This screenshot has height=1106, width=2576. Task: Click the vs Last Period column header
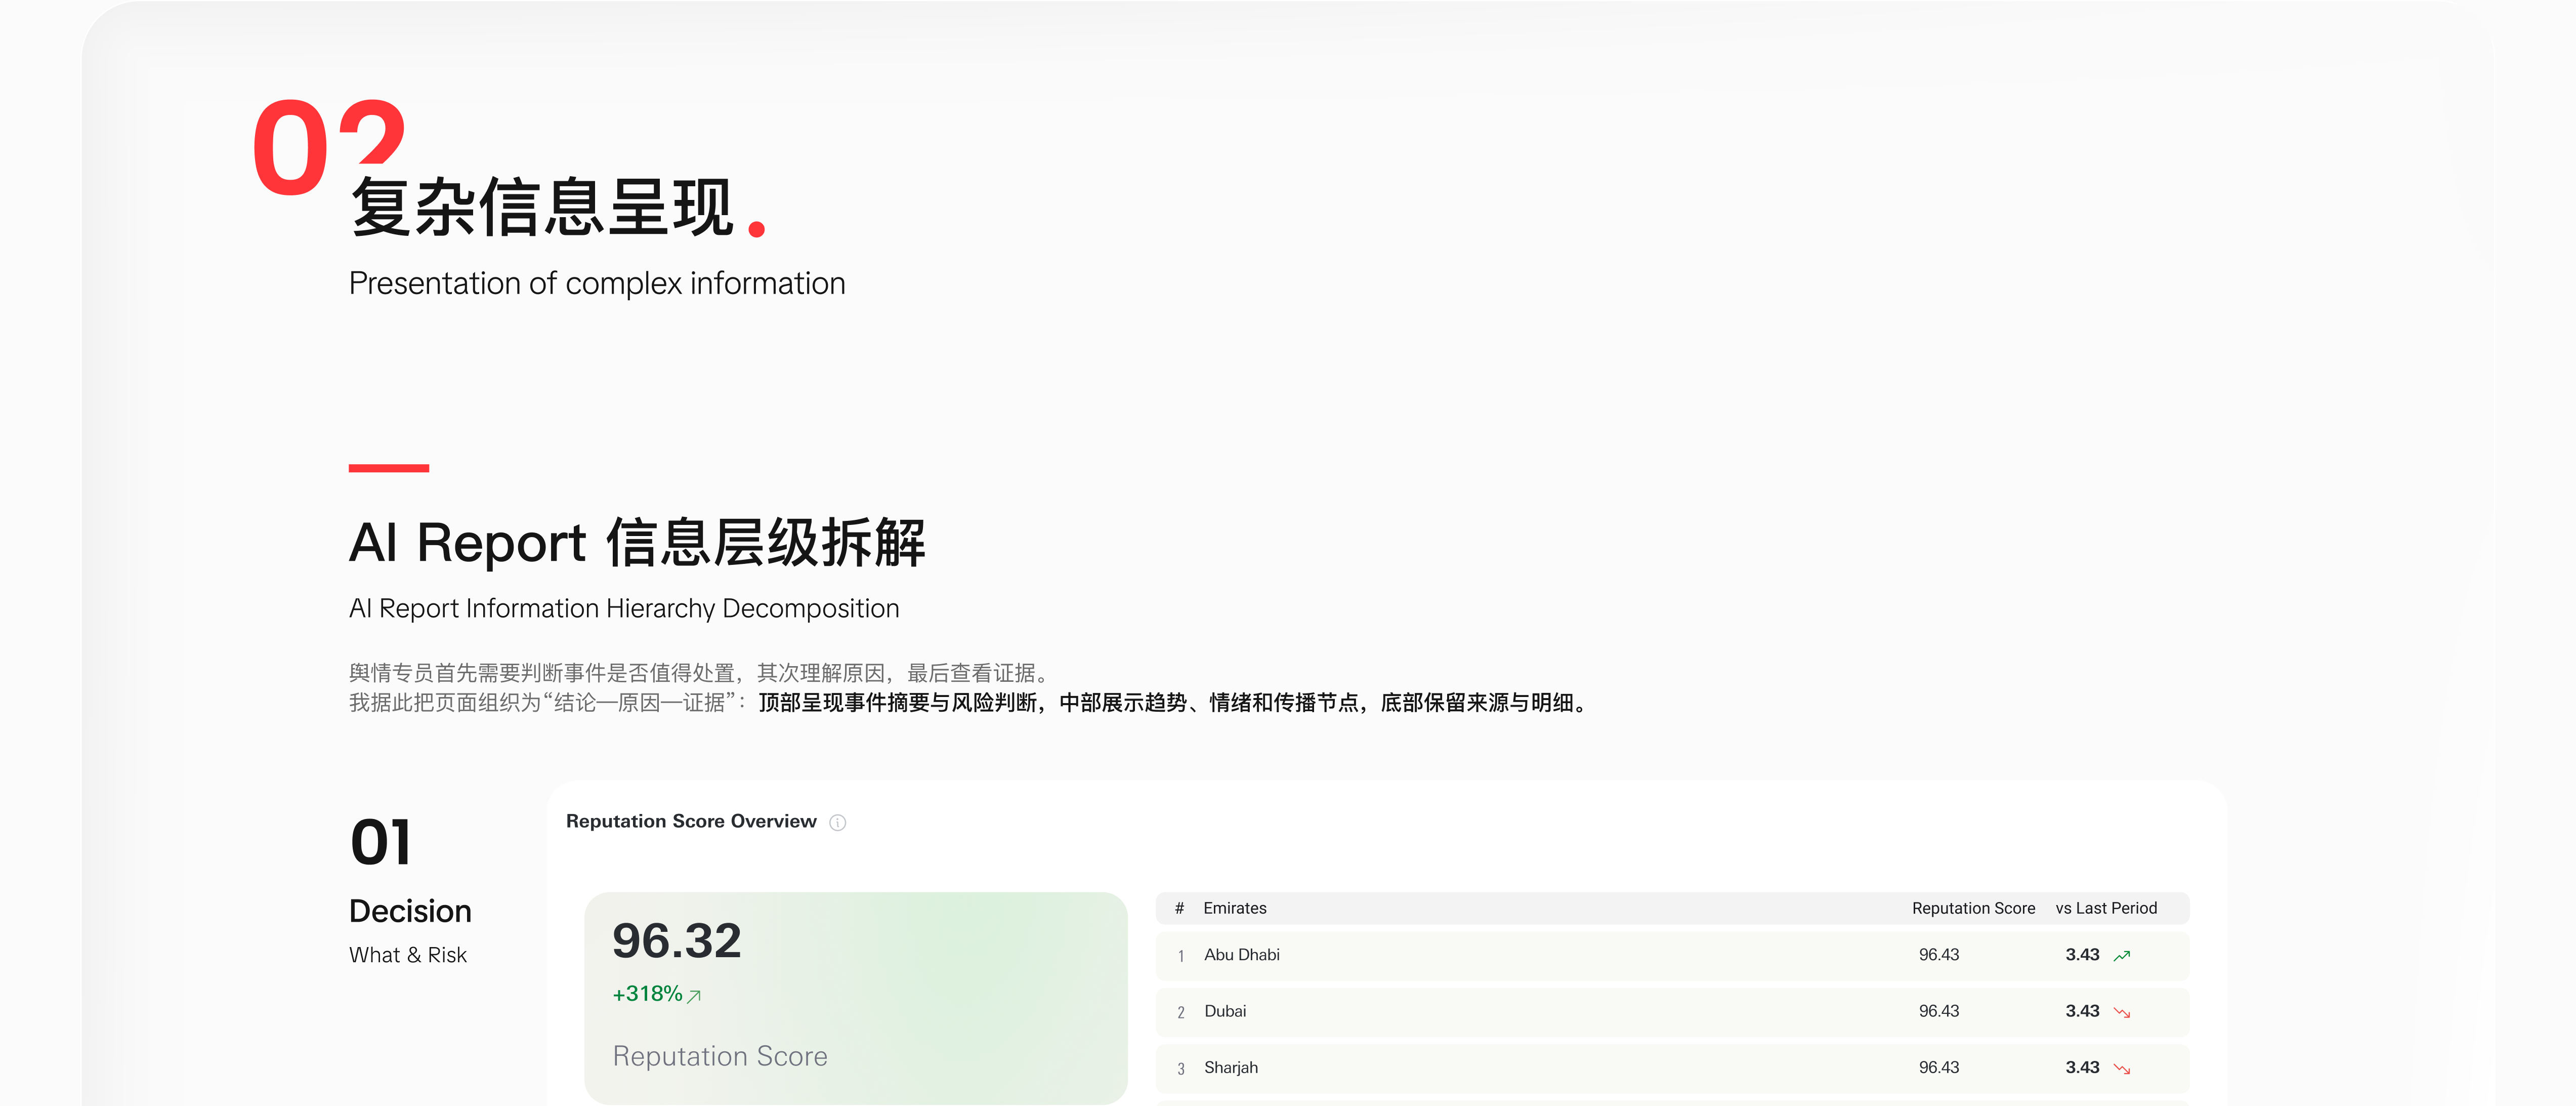point(2106,908)
